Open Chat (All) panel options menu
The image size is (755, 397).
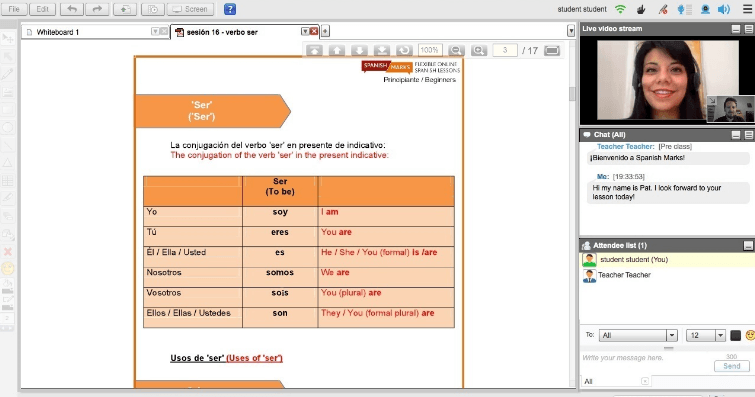point(749,135)
